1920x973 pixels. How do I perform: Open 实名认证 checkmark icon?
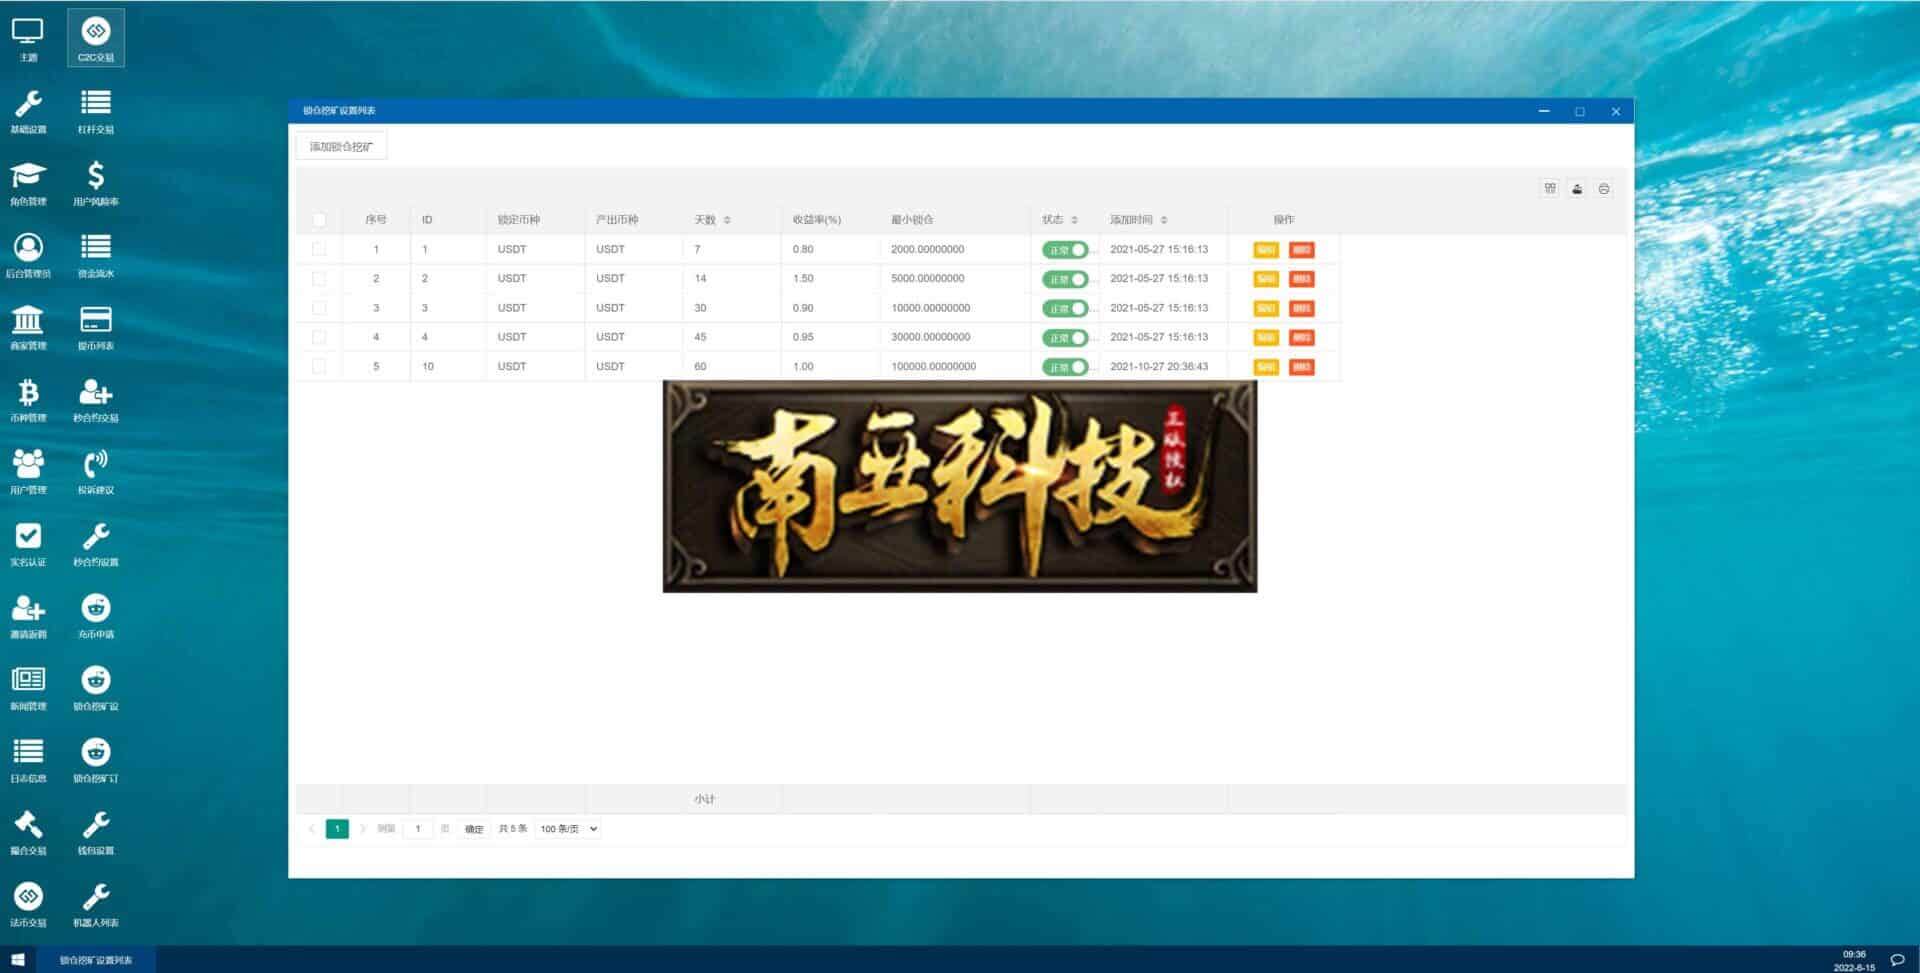pos(28,543)
